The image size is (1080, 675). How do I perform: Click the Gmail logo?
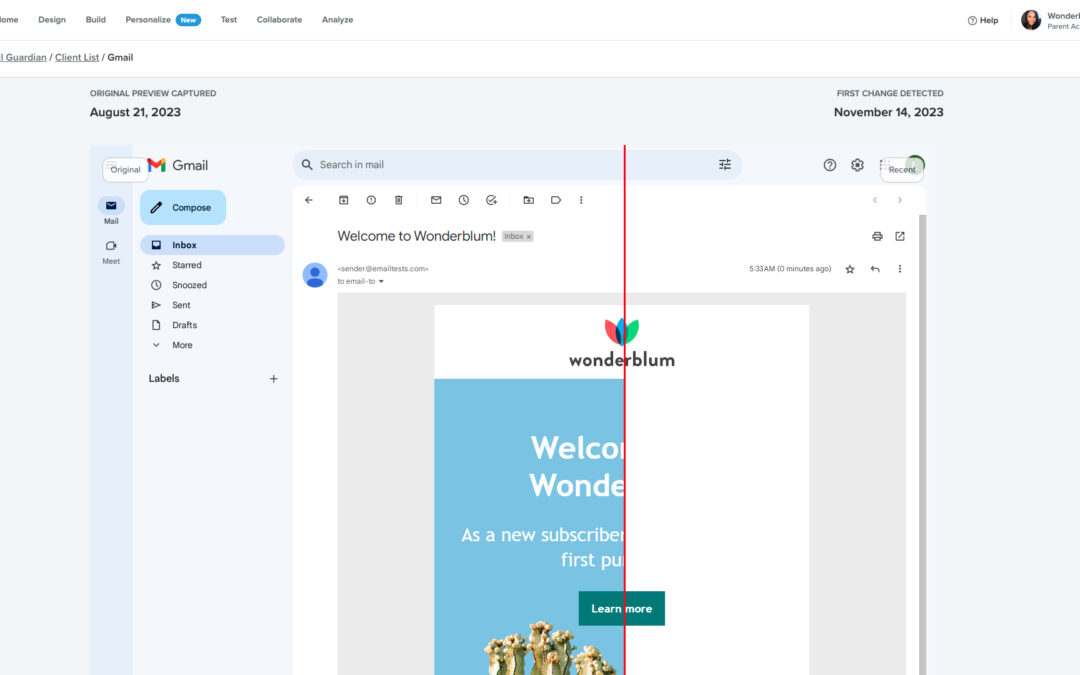(178, 165)
